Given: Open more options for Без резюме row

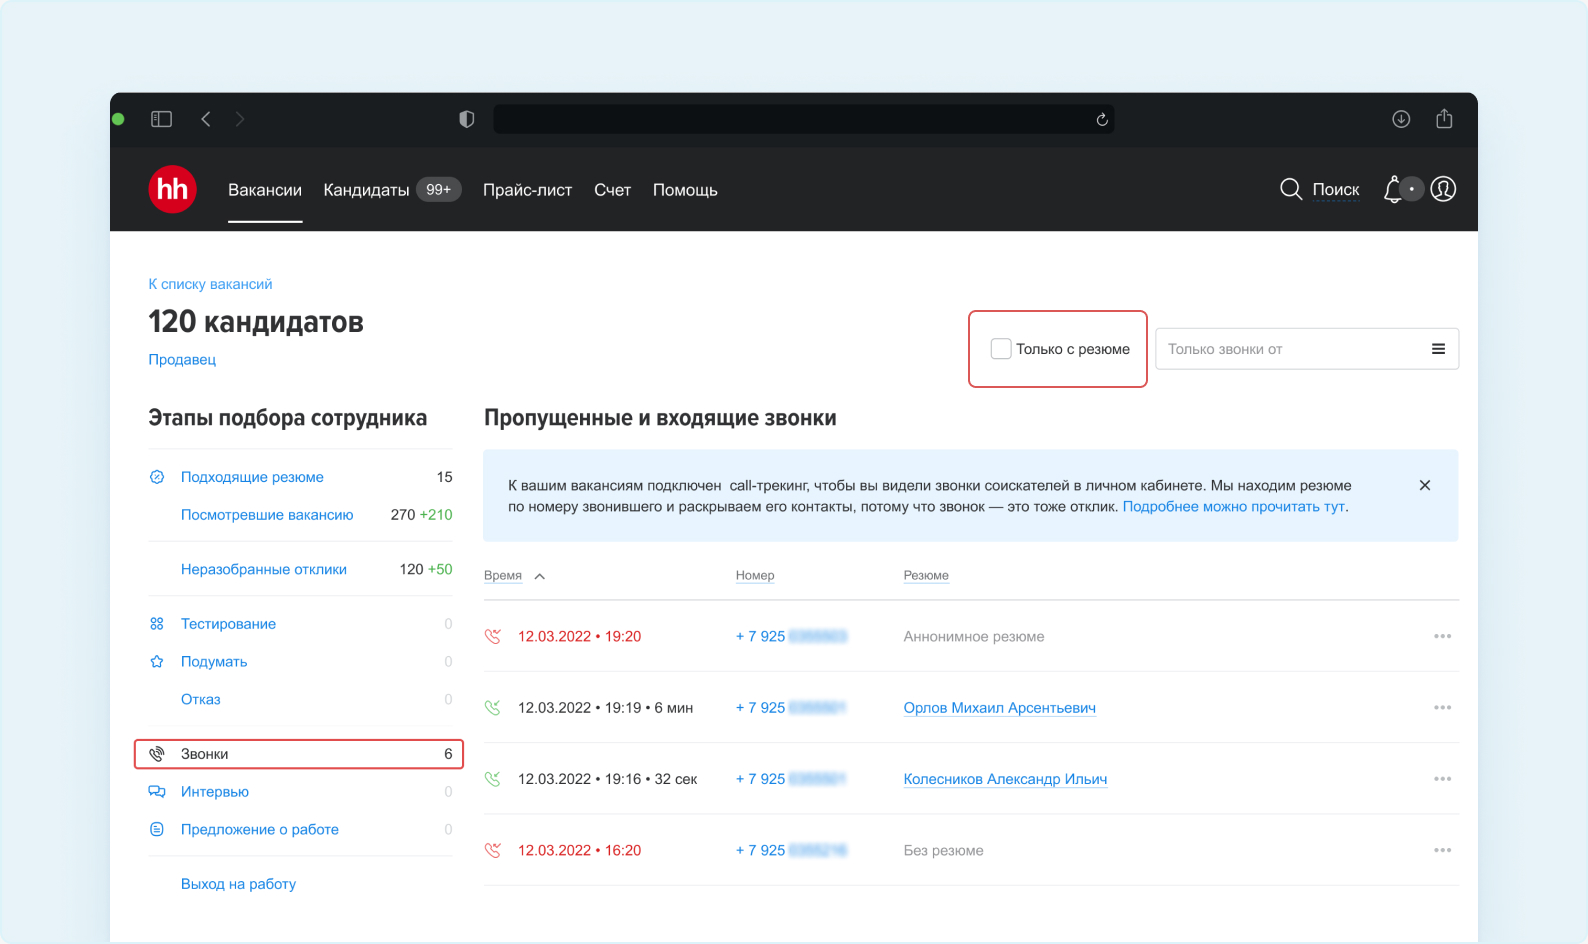Looking at the screenshot, I should click(1442, 850).
